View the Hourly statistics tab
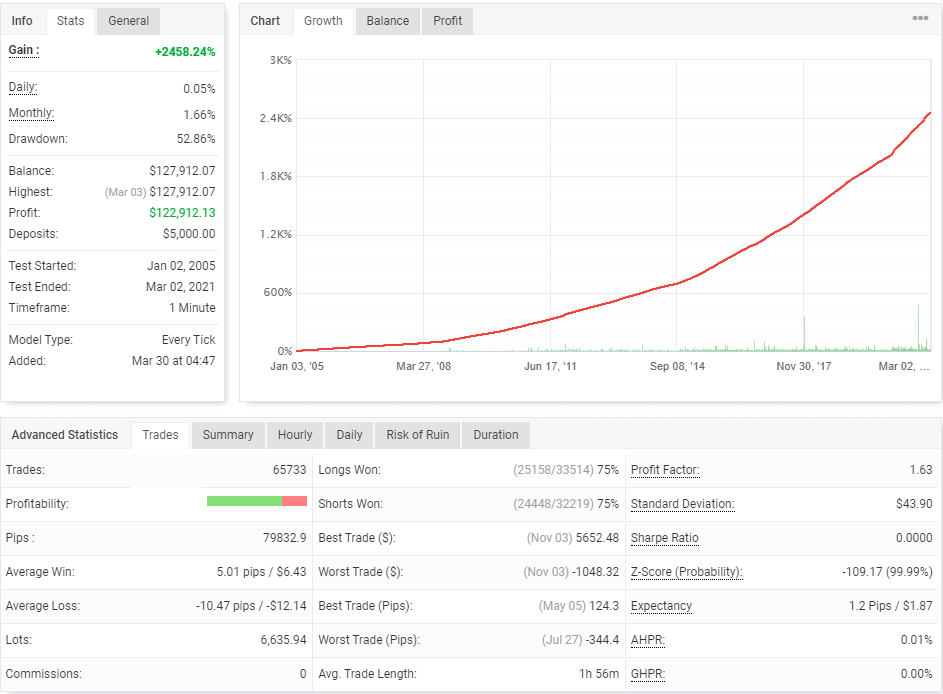 click(295, 435)
